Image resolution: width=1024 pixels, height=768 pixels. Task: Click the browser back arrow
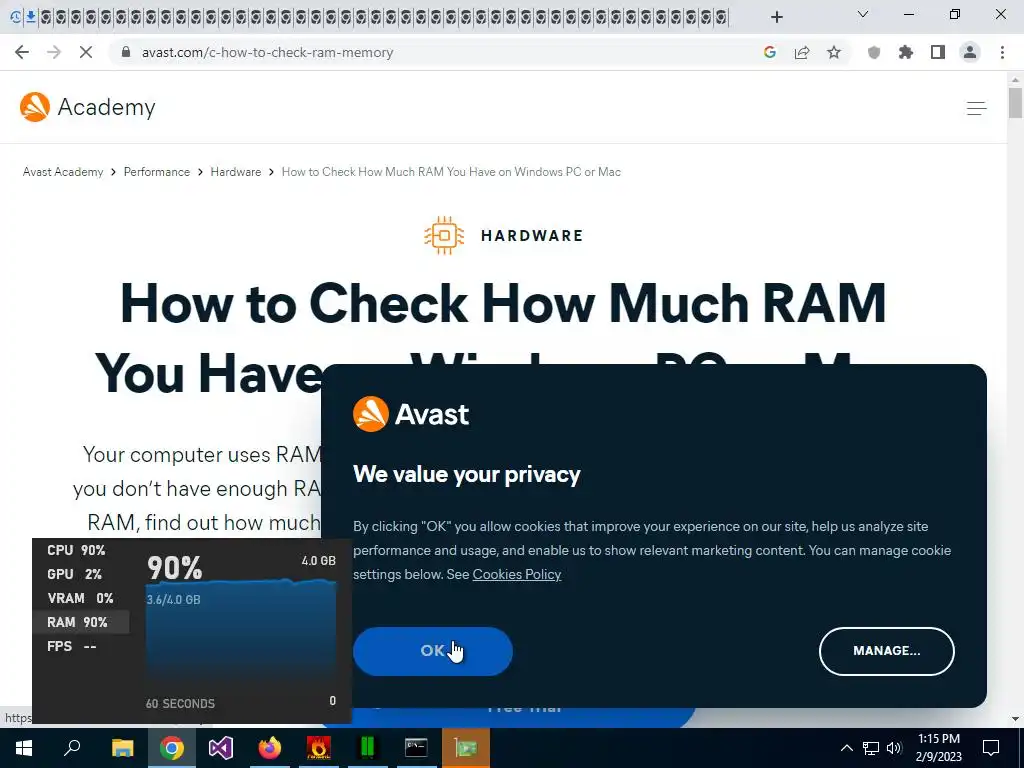pos(22,52)
